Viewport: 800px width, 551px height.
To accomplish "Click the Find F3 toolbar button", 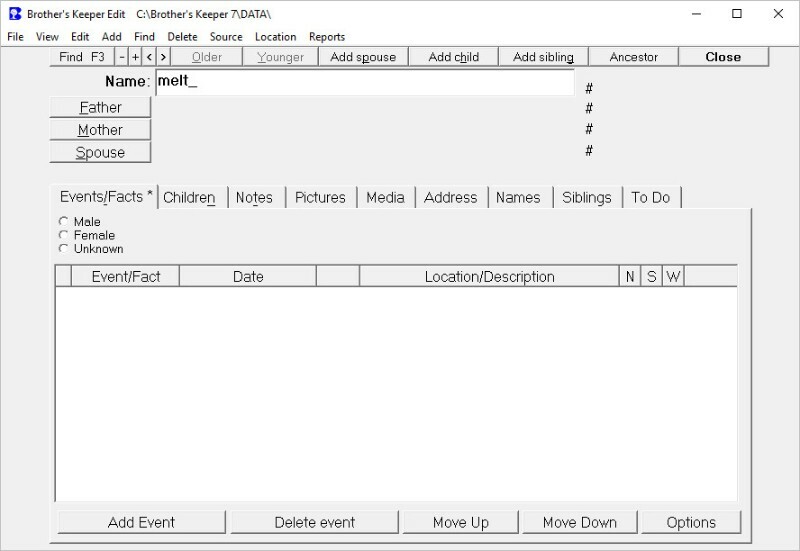I will (x=82, y=57).
